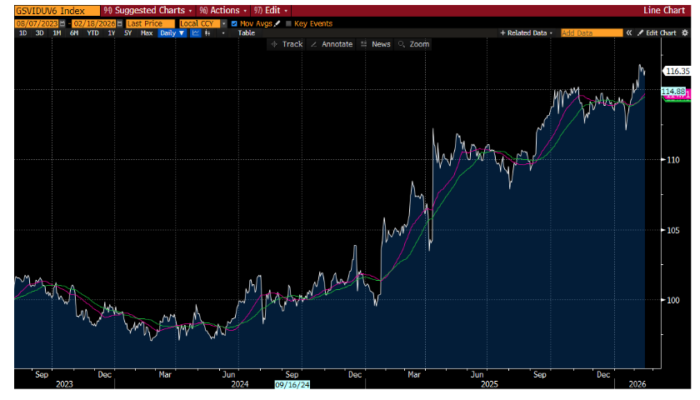This screenshot has height=400, width=700.
Task: Switch to the Table view
Action: [x=246, y=33]
